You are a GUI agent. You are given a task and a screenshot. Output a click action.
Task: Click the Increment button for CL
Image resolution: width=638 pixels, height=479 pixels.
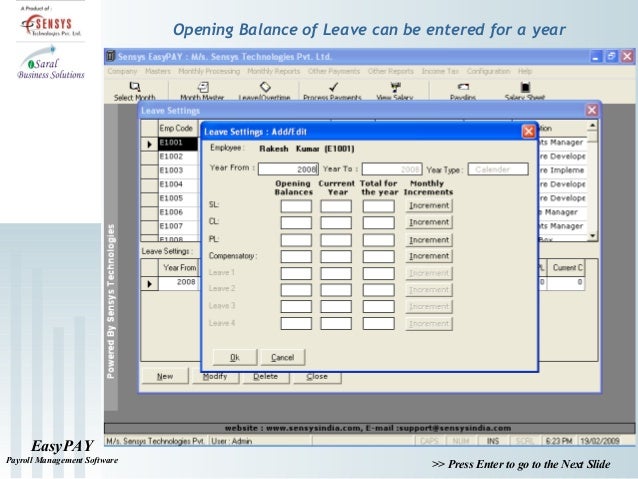point(429,222)
